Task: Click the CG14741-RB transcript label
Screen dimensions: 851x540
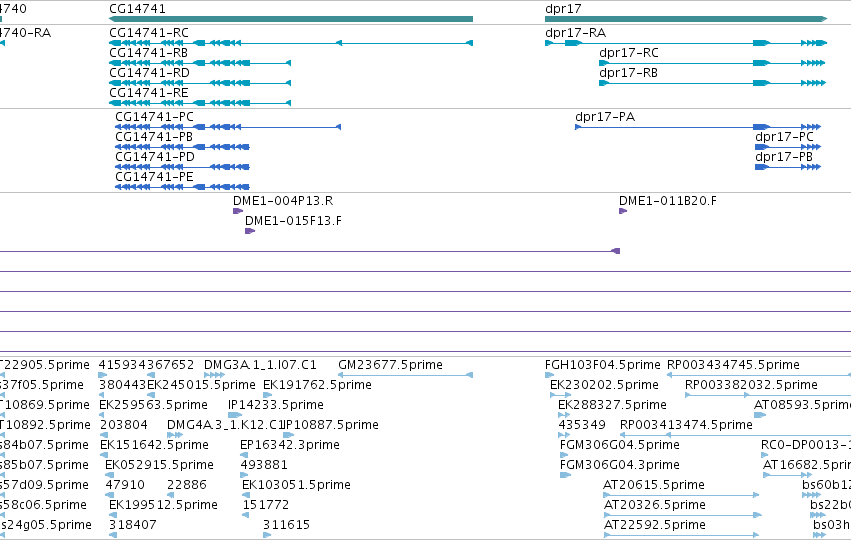Action: tap(148, 53)
